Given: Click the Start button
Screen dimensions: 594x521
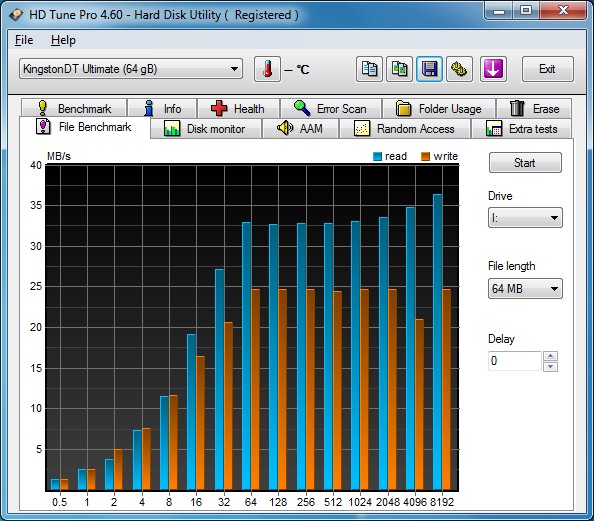Looking at the screenshot, I should [525, 163].
